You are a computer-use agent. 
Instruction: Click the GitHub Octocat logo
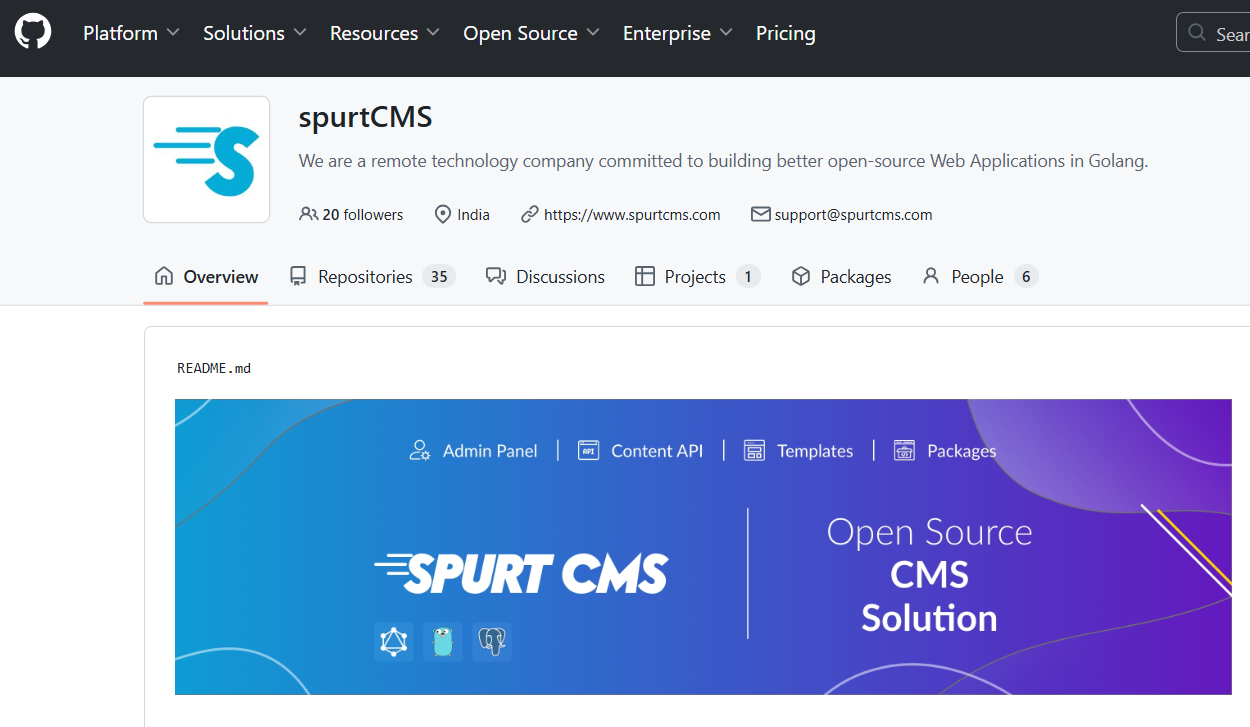point(32,32)
